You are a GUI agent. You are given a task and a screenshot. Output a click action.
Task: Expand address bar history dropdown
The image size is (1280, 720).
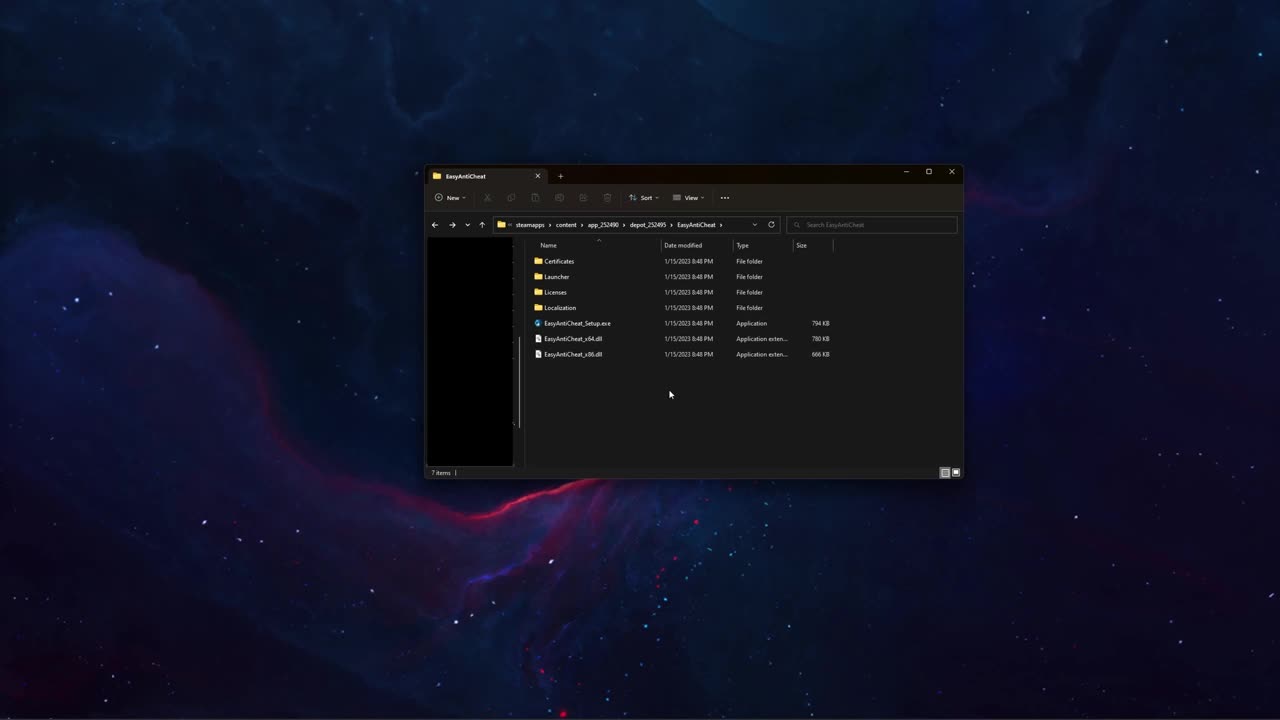pyautogui.click(x=754, y=225)
